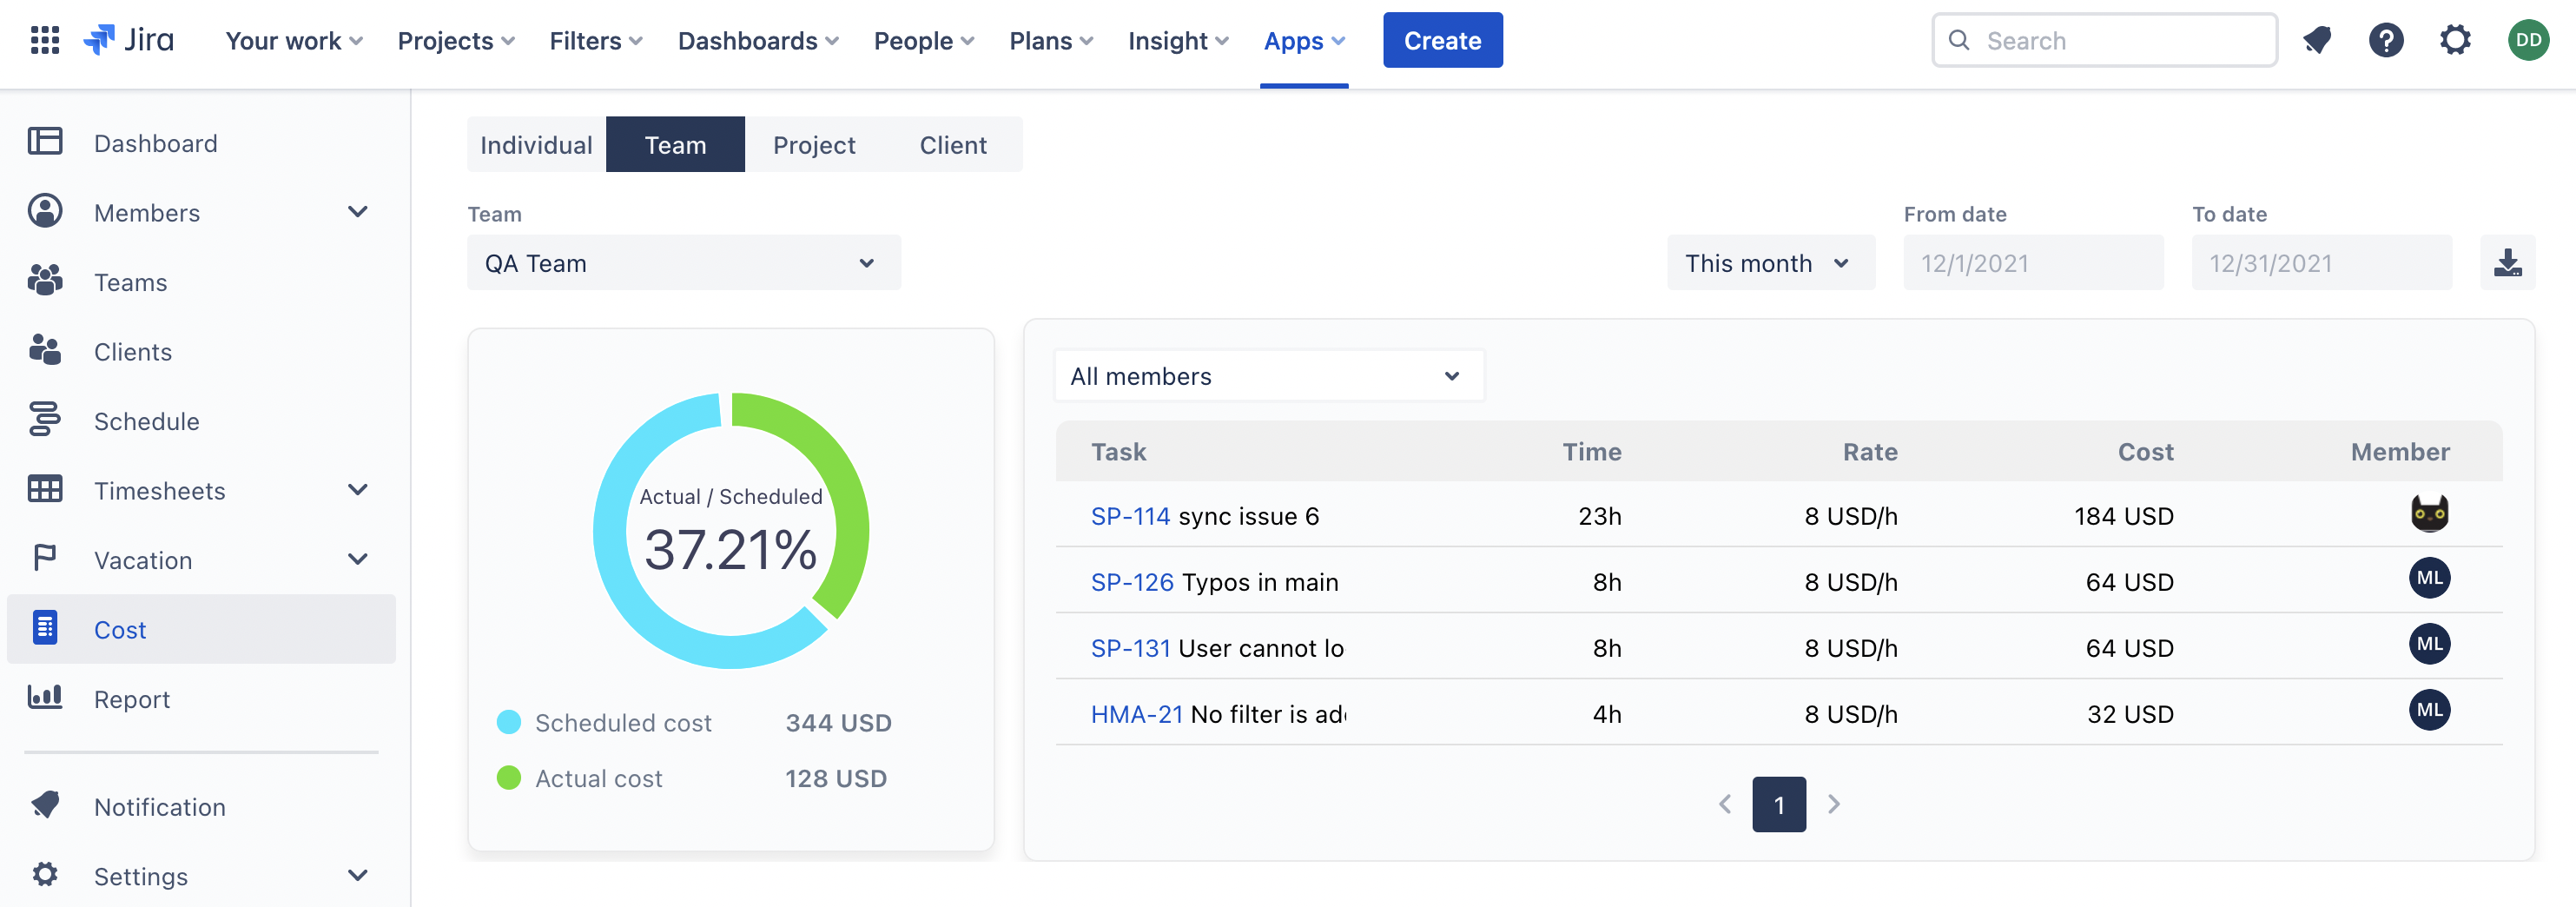
Task: Open the This month period dropdown
Action: click(x=1769, y=263)
